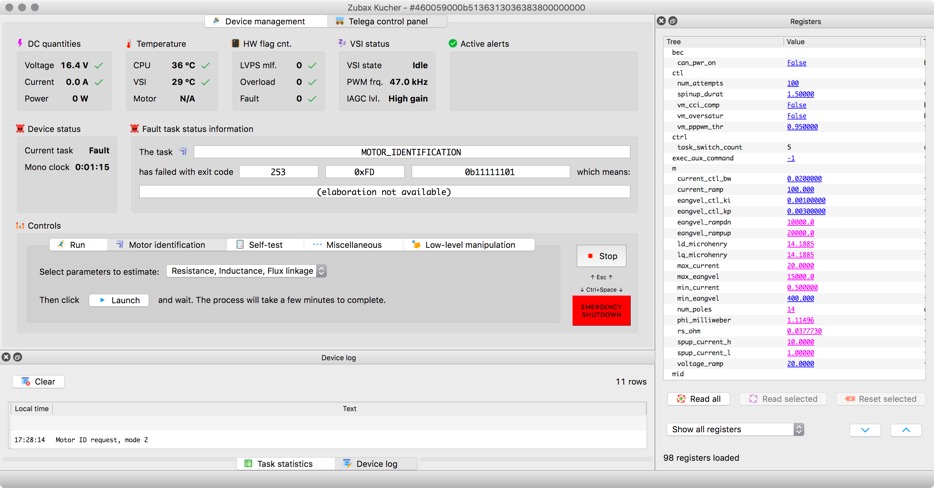Click the Value column header in Registers

point(852,42)
